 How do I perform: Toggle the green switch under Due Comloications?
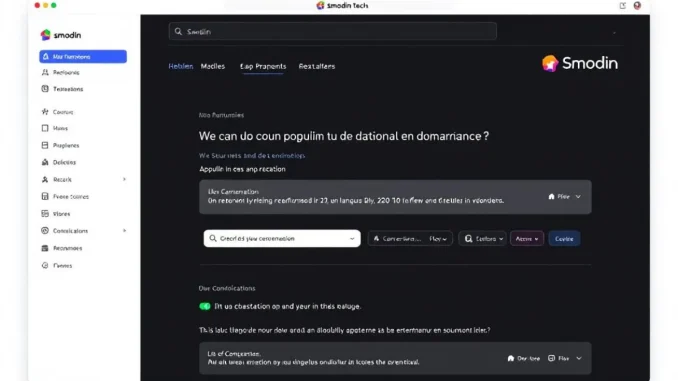[x=205, y=306]
